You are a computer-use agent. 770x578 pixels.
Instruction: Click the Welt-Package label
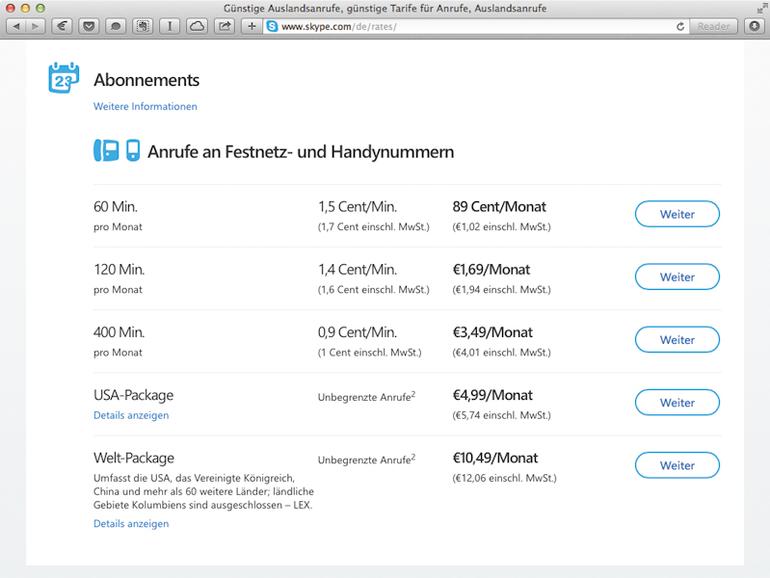point(134,458)
